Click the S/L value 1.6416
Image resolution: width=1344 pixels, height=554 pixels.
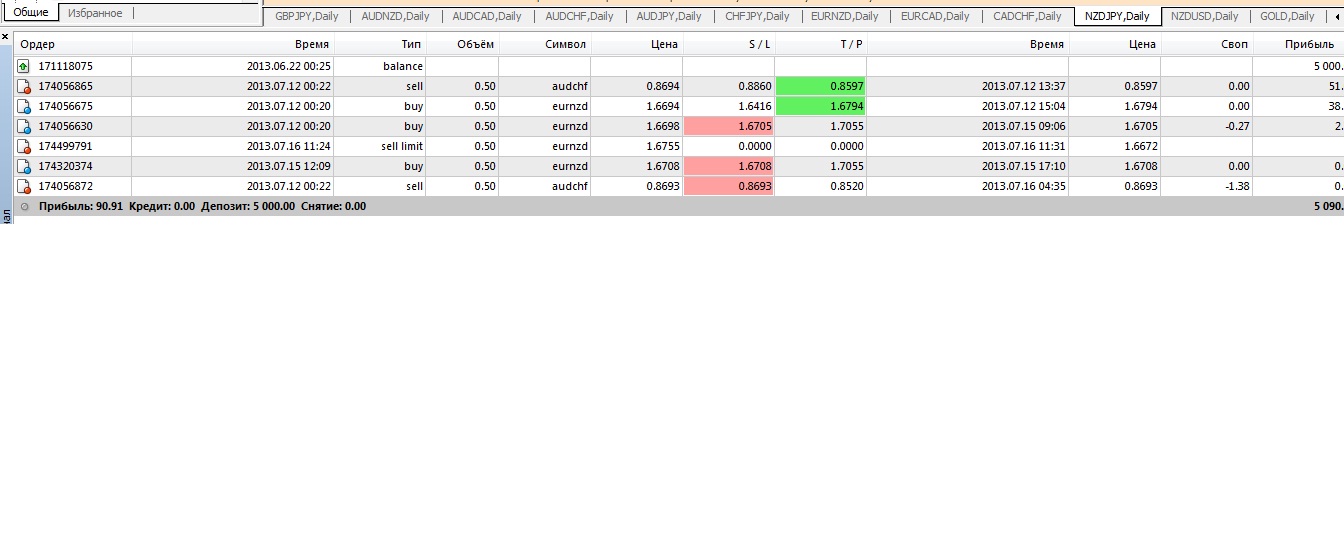click(755, 106)
